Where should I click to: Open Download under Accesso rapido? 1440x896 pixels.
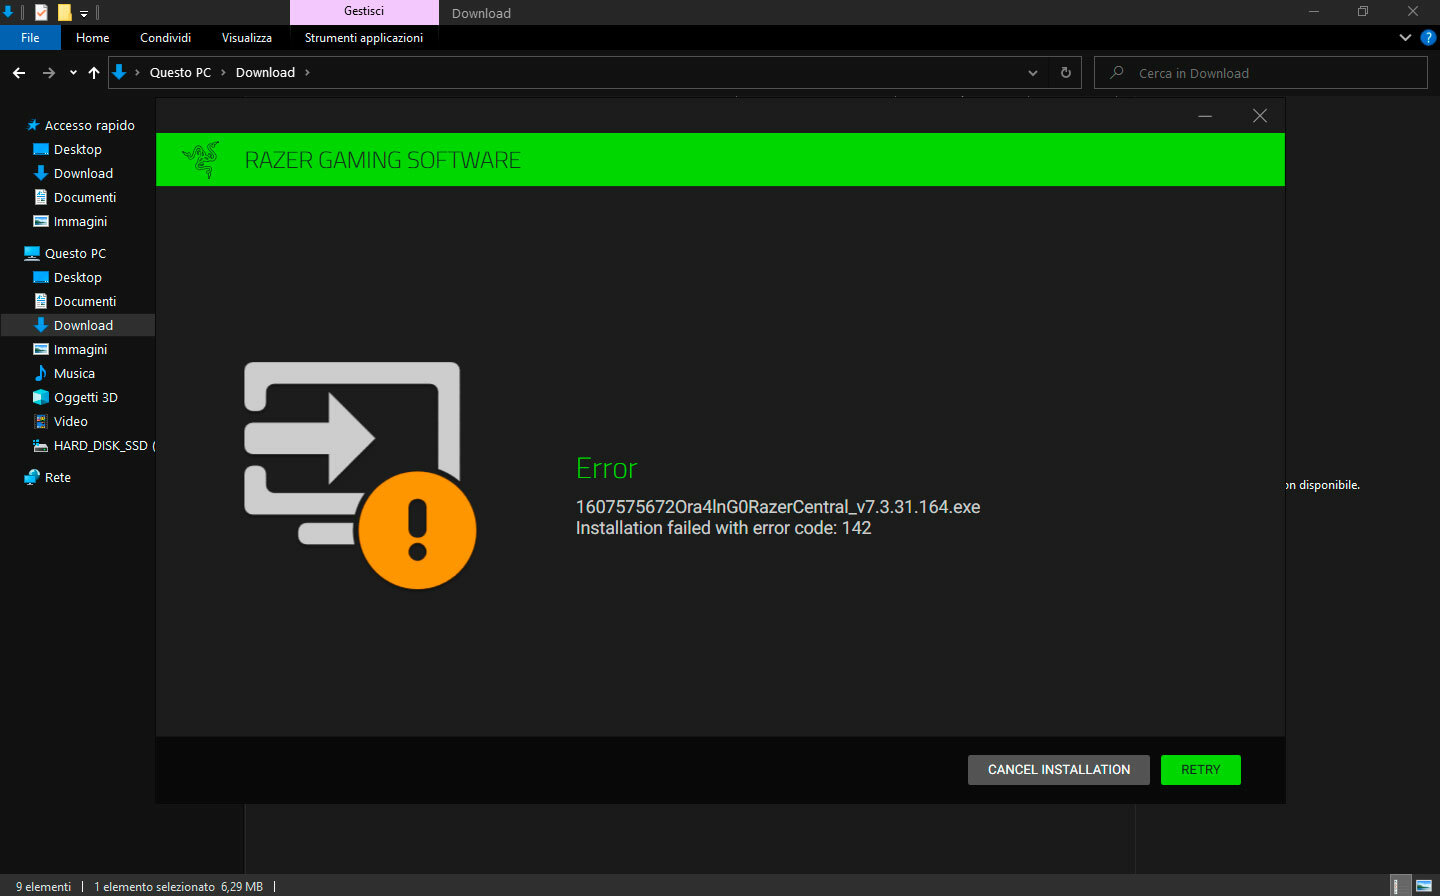83,173
